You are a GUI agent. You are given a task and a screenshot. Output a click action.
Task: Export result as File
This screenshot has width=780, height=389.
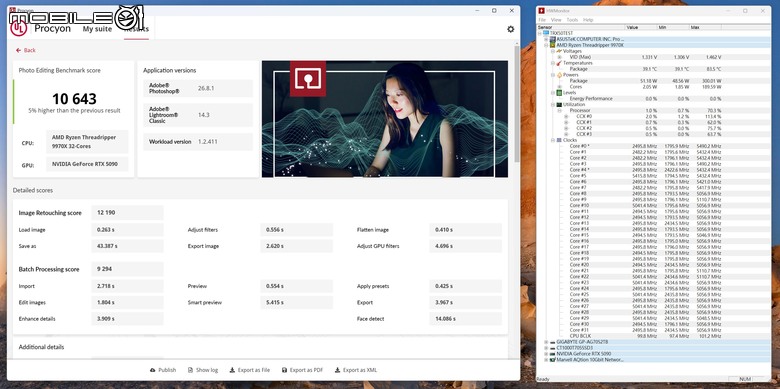pos(250,370)
